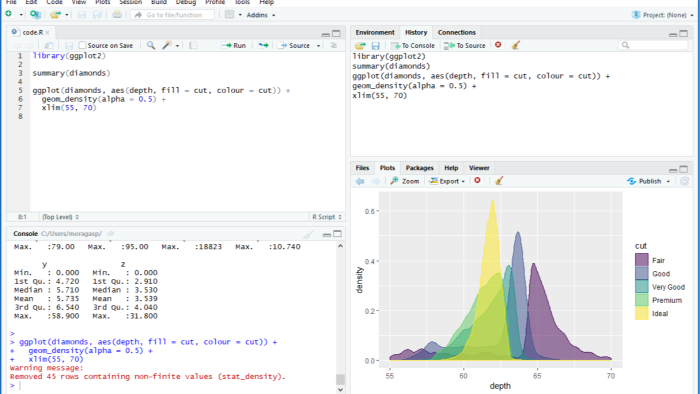Viewport: 700px width, 394px height.
Task: Click the Ideal yellow legend swatch
Action: [x=642, y=313]
